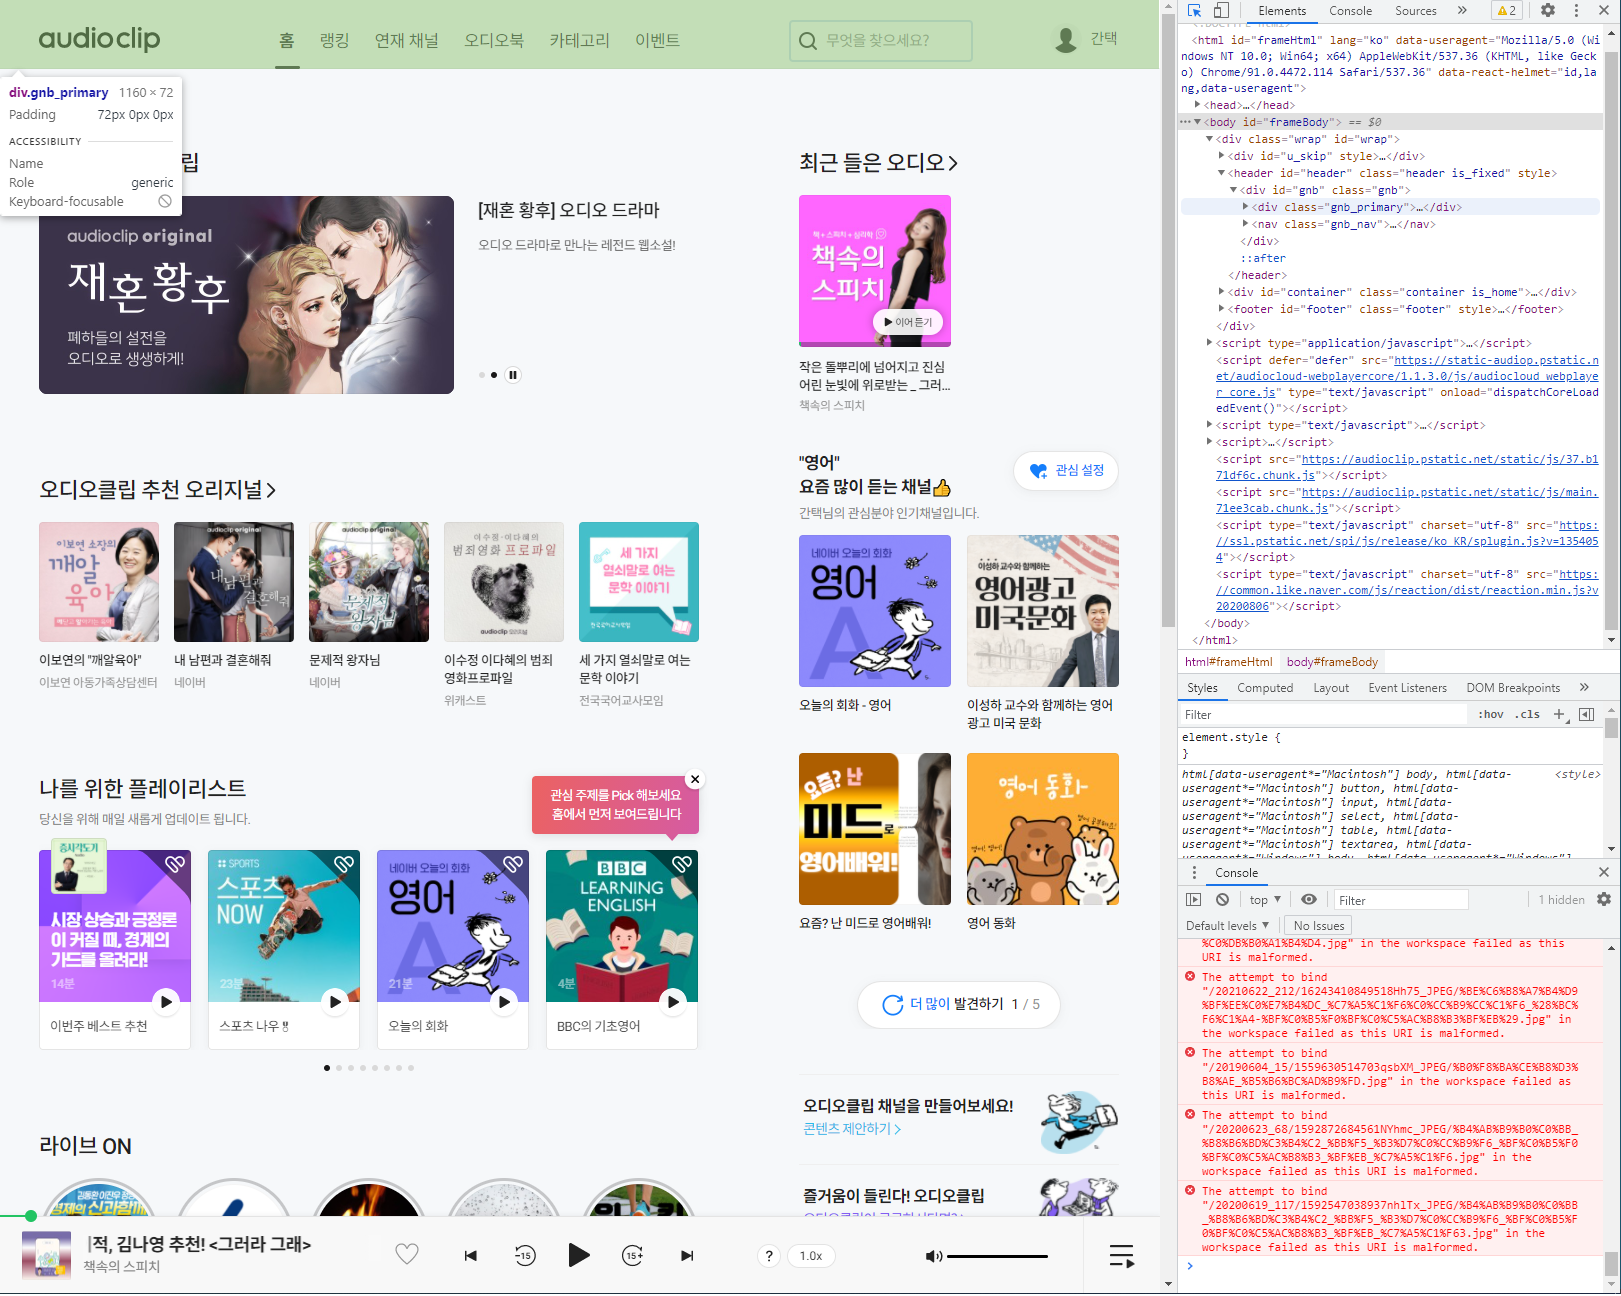Click the previous track icon
Image resolution: width=1621 pixels, height=1296 pixels.
(x=470, y=1256)
